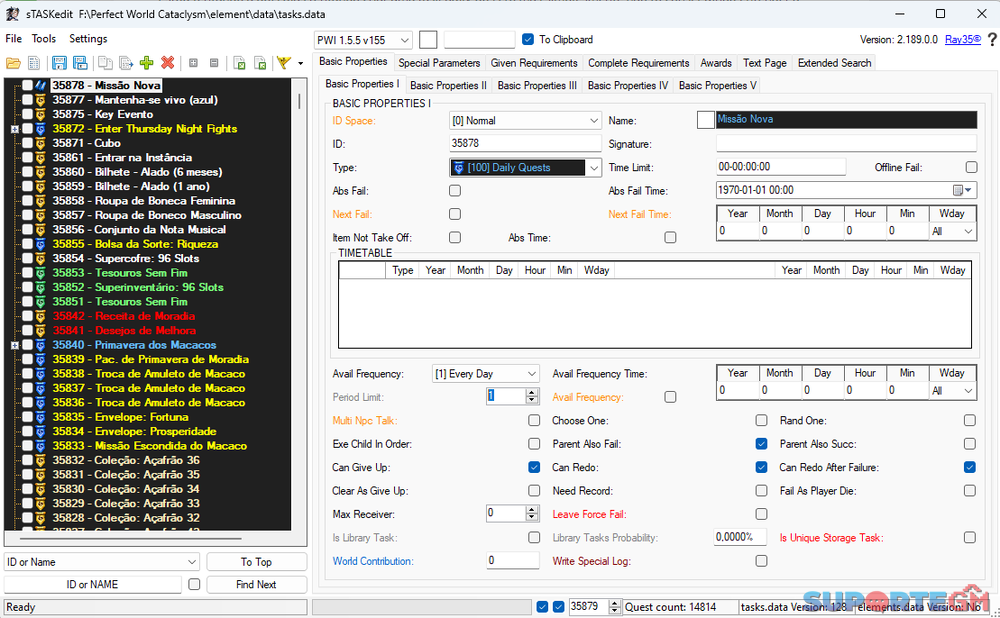Expand the 35840 Primavera dos Macacos tree node
Image resolution: width=1000 pixels, height=618 pixels.
pos(14,345)
